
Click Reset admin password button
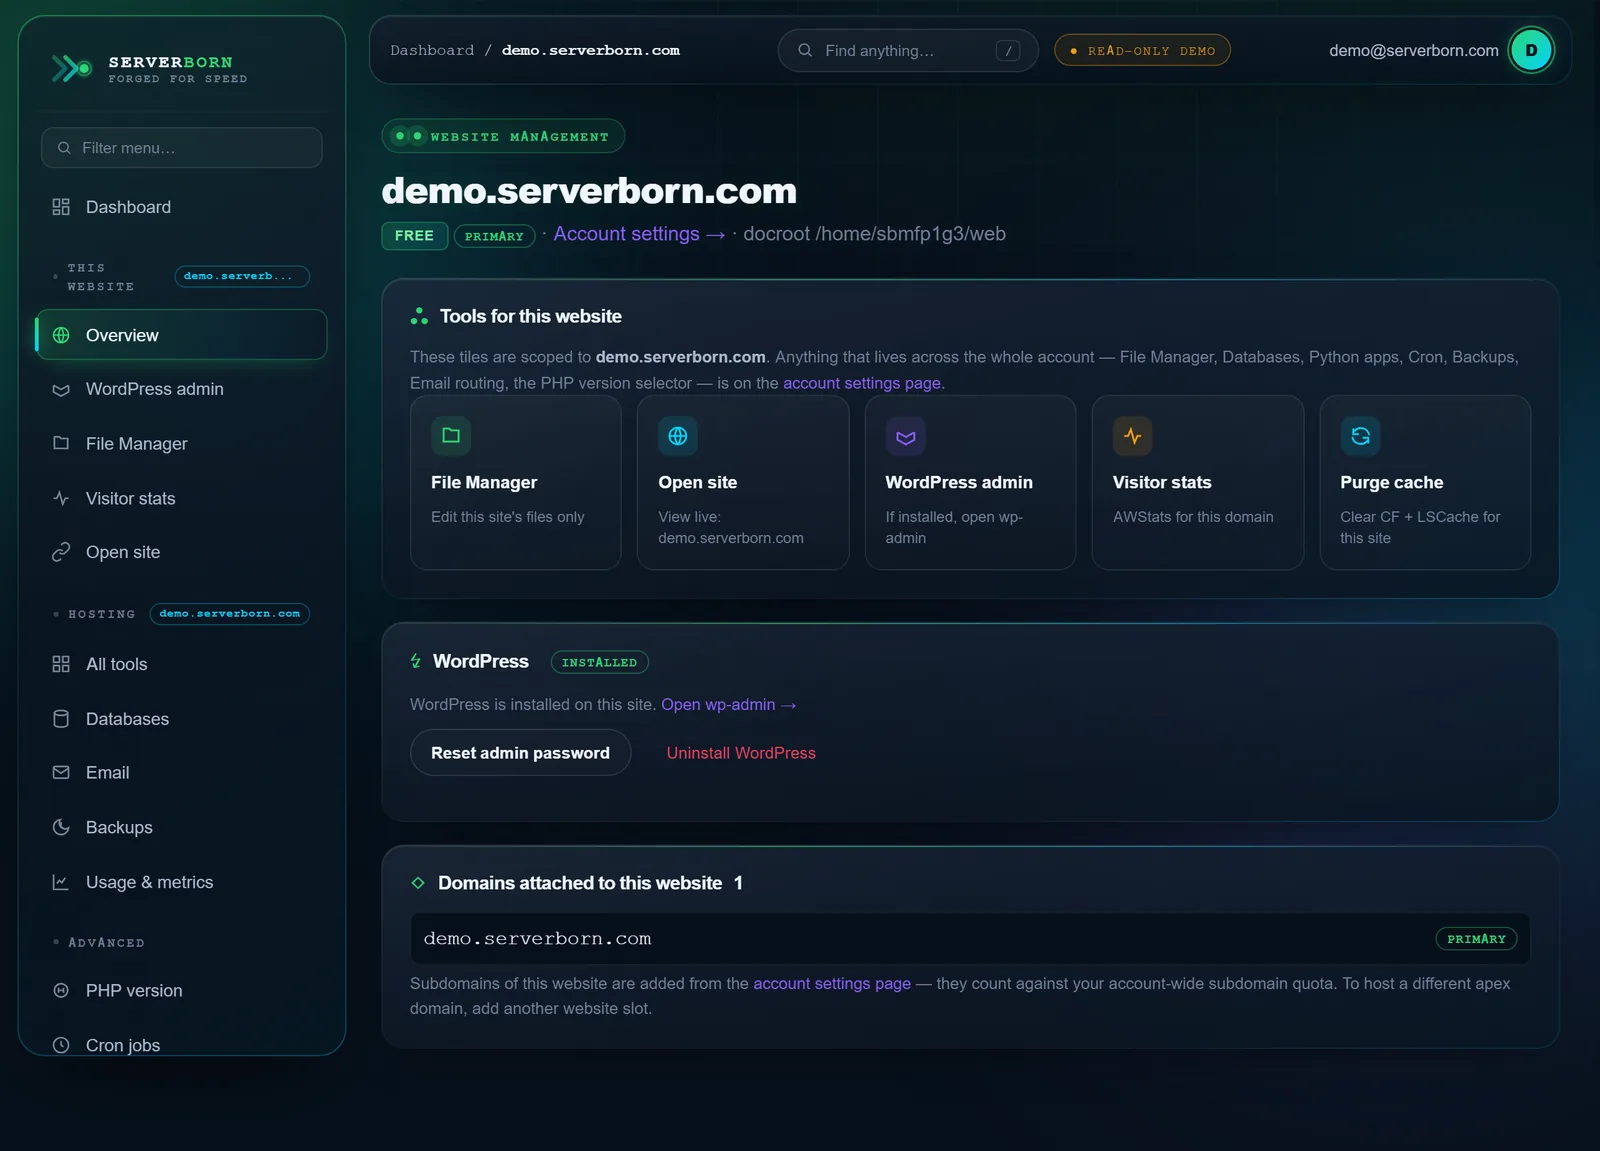coord(520,753)
